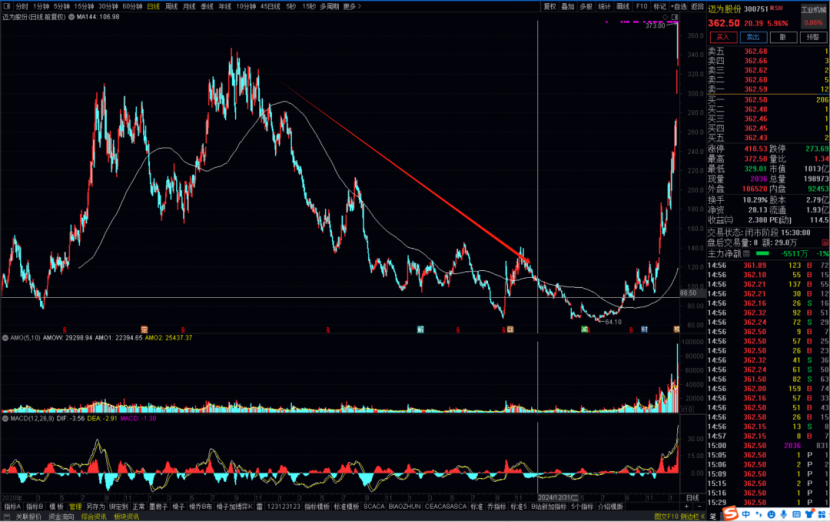The image size is (830, 522).
Task: Select the 1分钟 one-minute period
Action: (x=39, y=5)
